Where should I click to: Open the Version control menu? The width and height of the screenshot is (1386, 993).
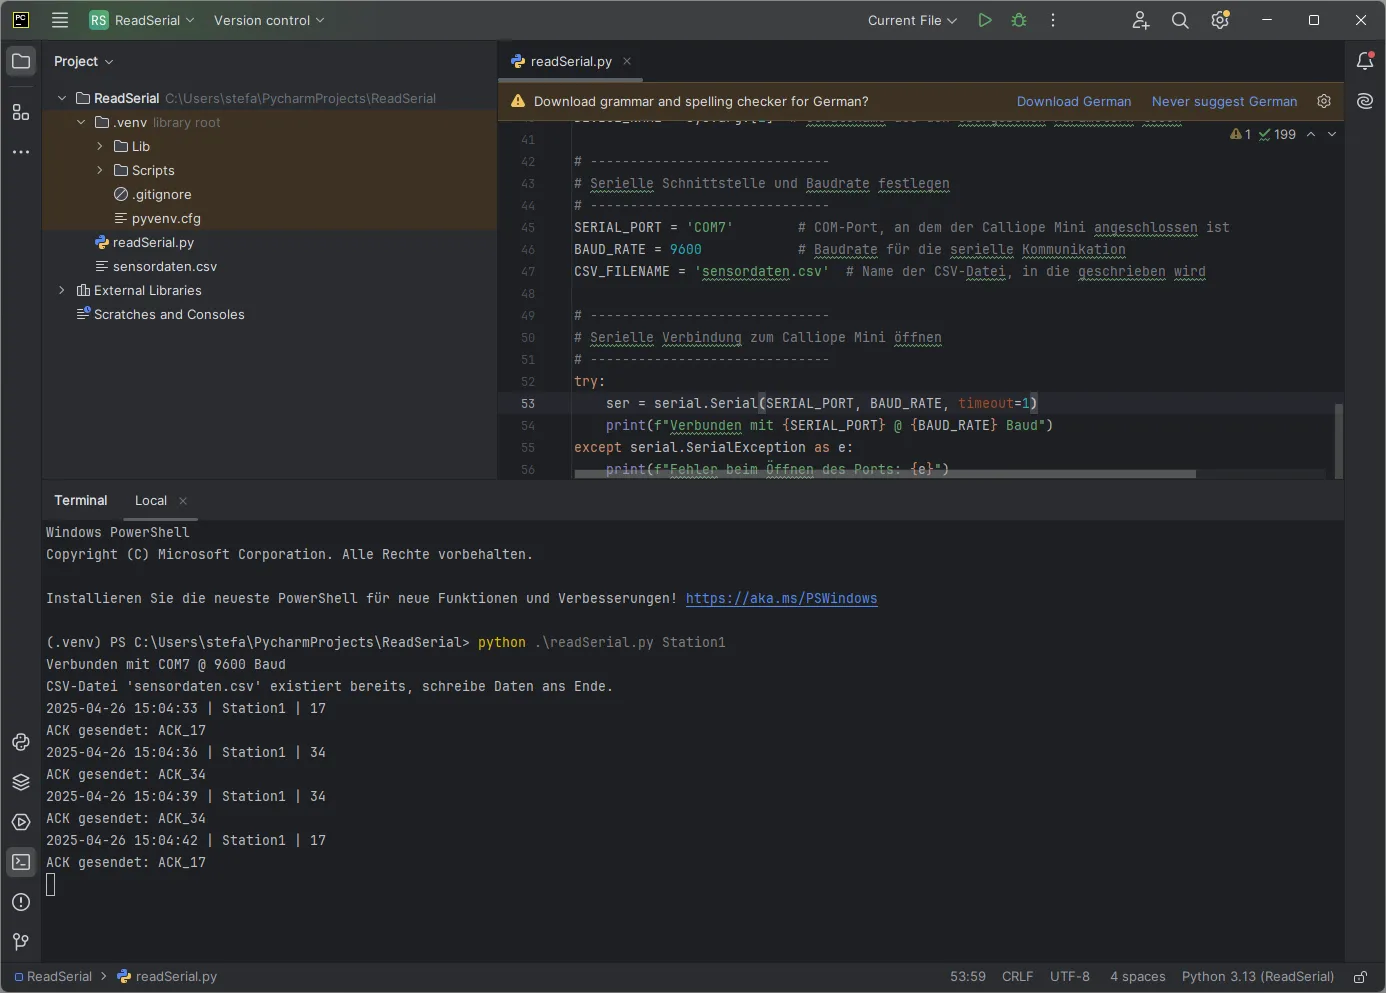[x=268, y=20]
